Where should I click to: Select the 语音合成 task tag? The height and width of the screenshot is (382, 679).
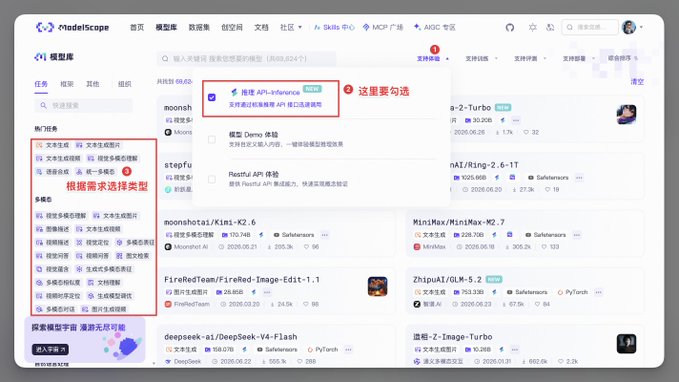(53, 172)
